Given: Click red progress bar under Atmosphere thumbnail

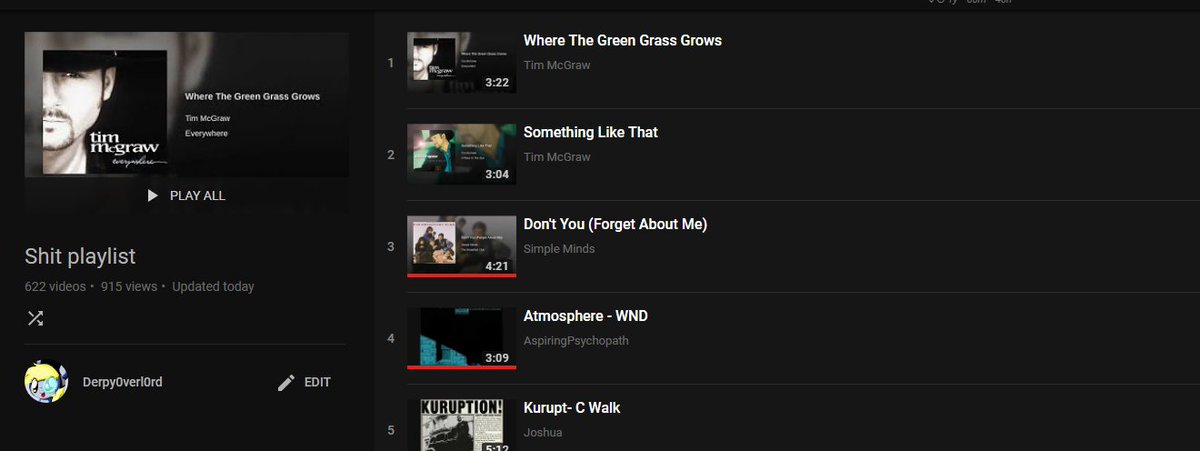Looking at the screenshot, I should click(x=462, y=367).
